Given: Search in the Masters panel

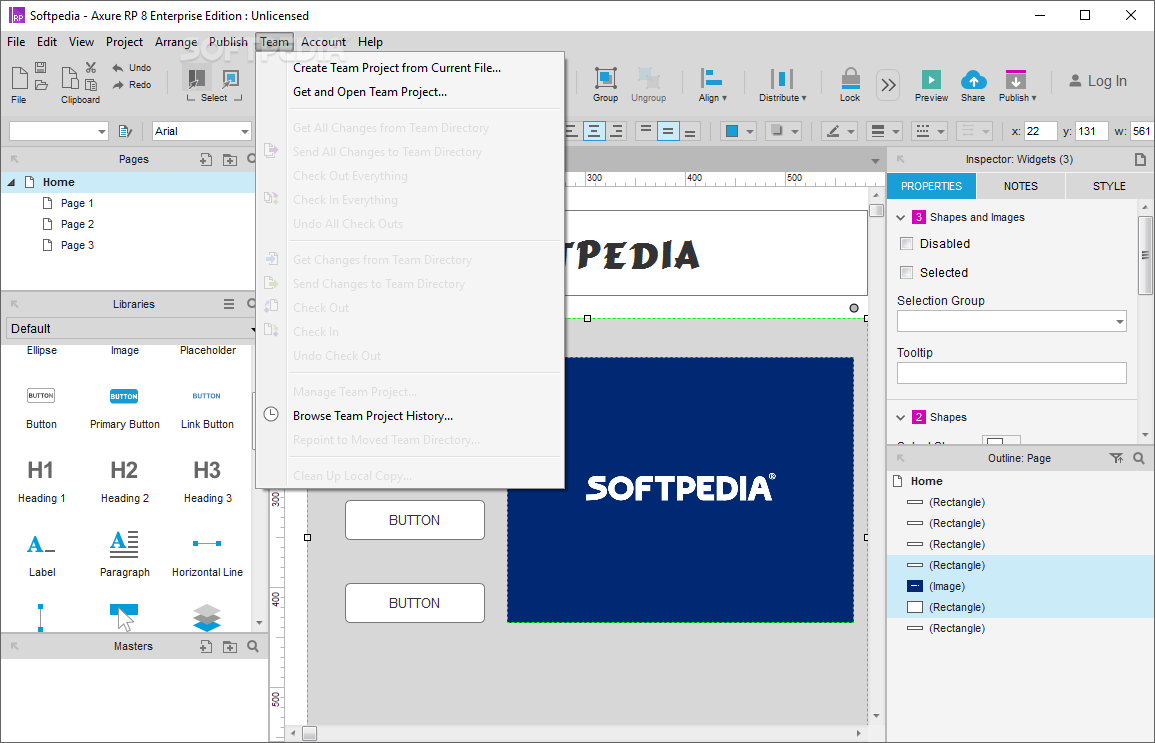Looking at the screenshot, I should pyautogui.click(x=253, y=647).
